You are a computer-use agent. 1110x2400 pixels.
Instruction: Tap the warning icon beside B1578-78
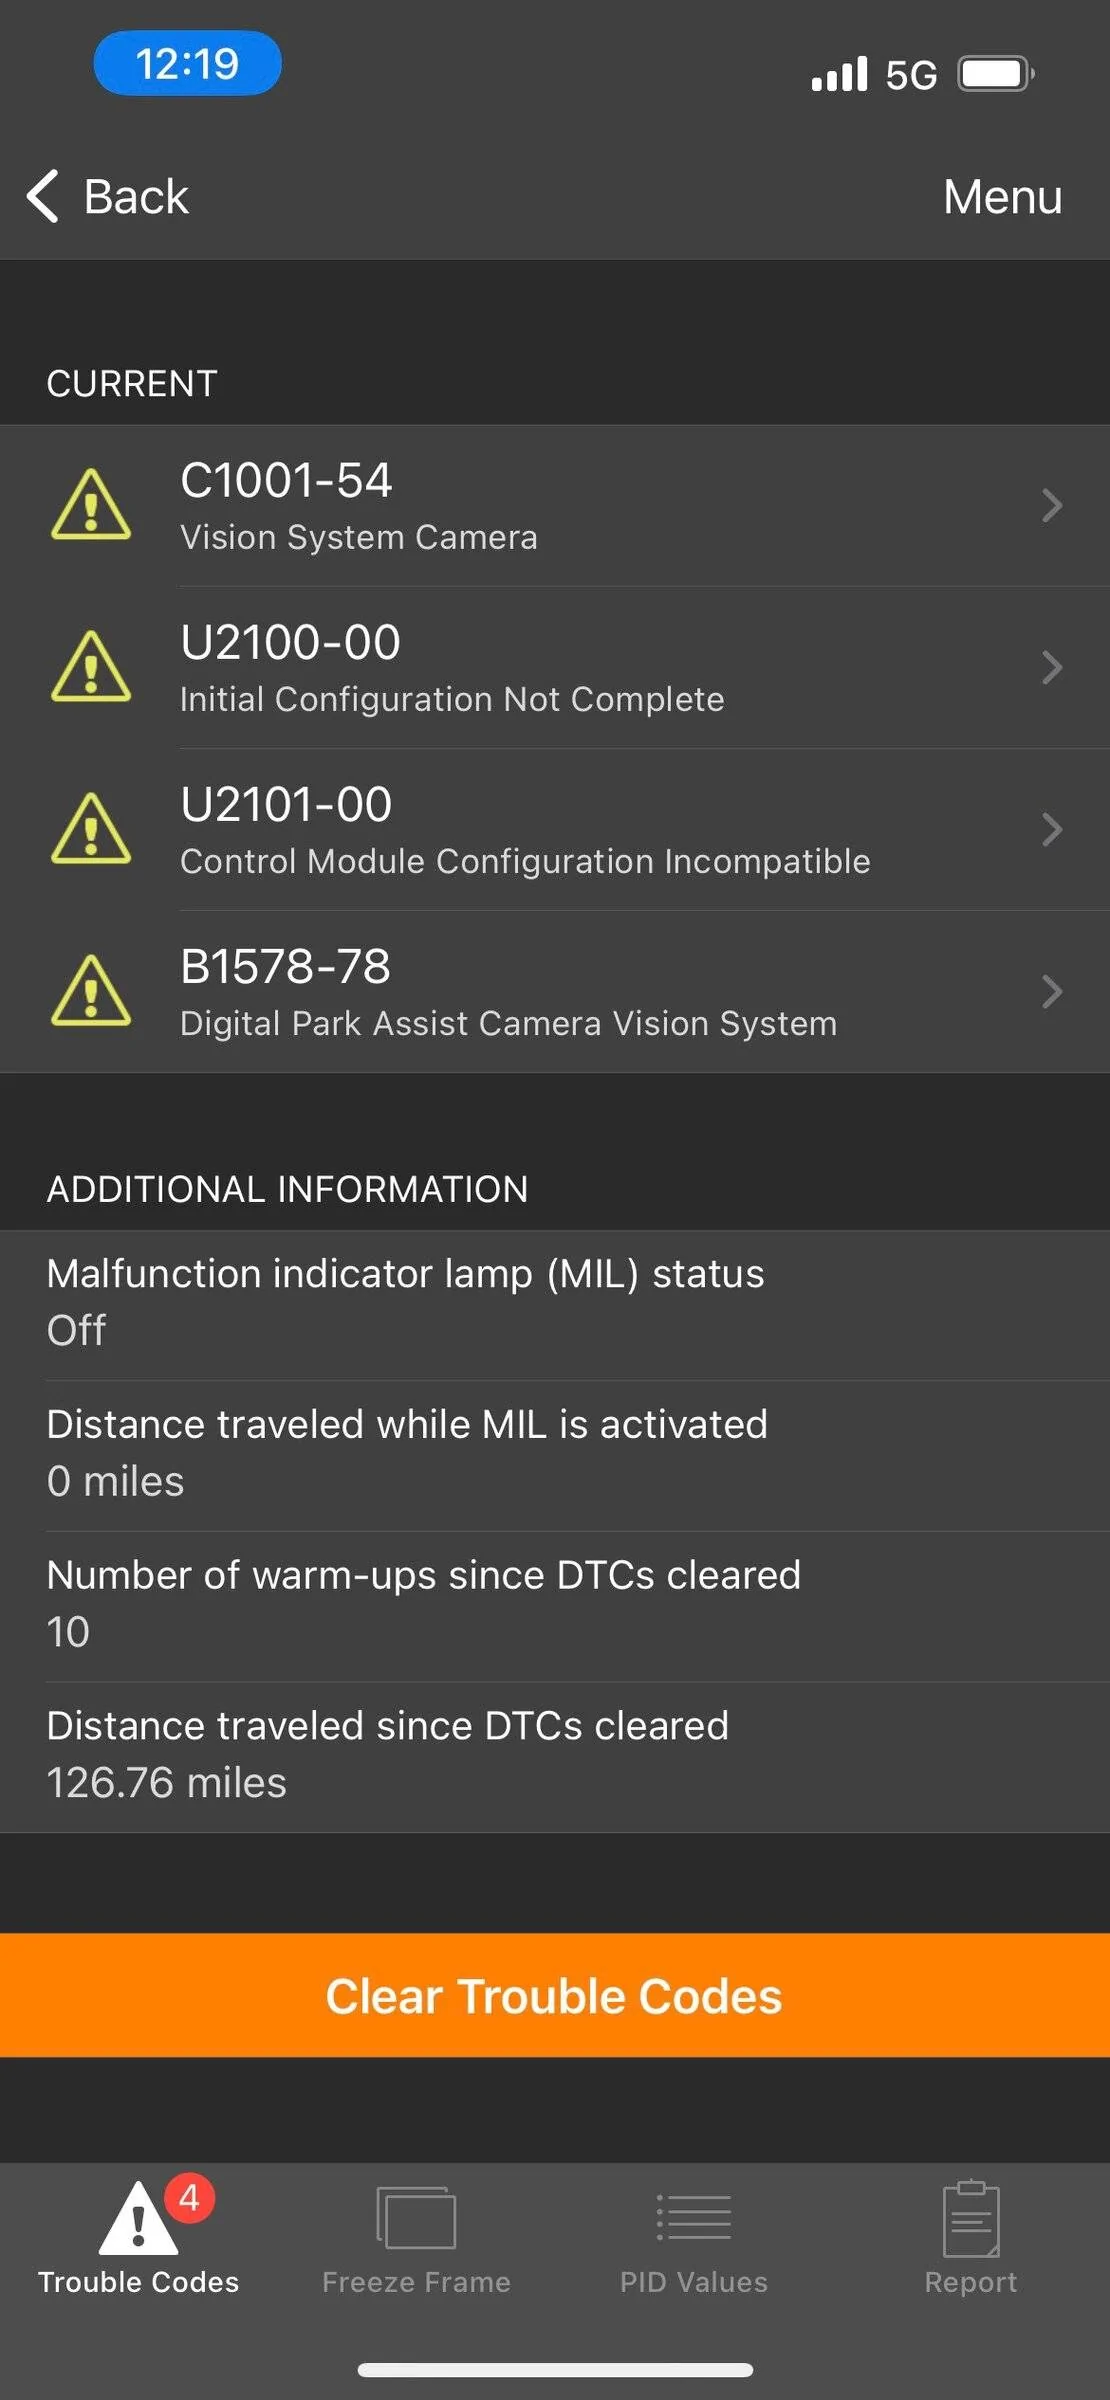(x=91, y=991)
